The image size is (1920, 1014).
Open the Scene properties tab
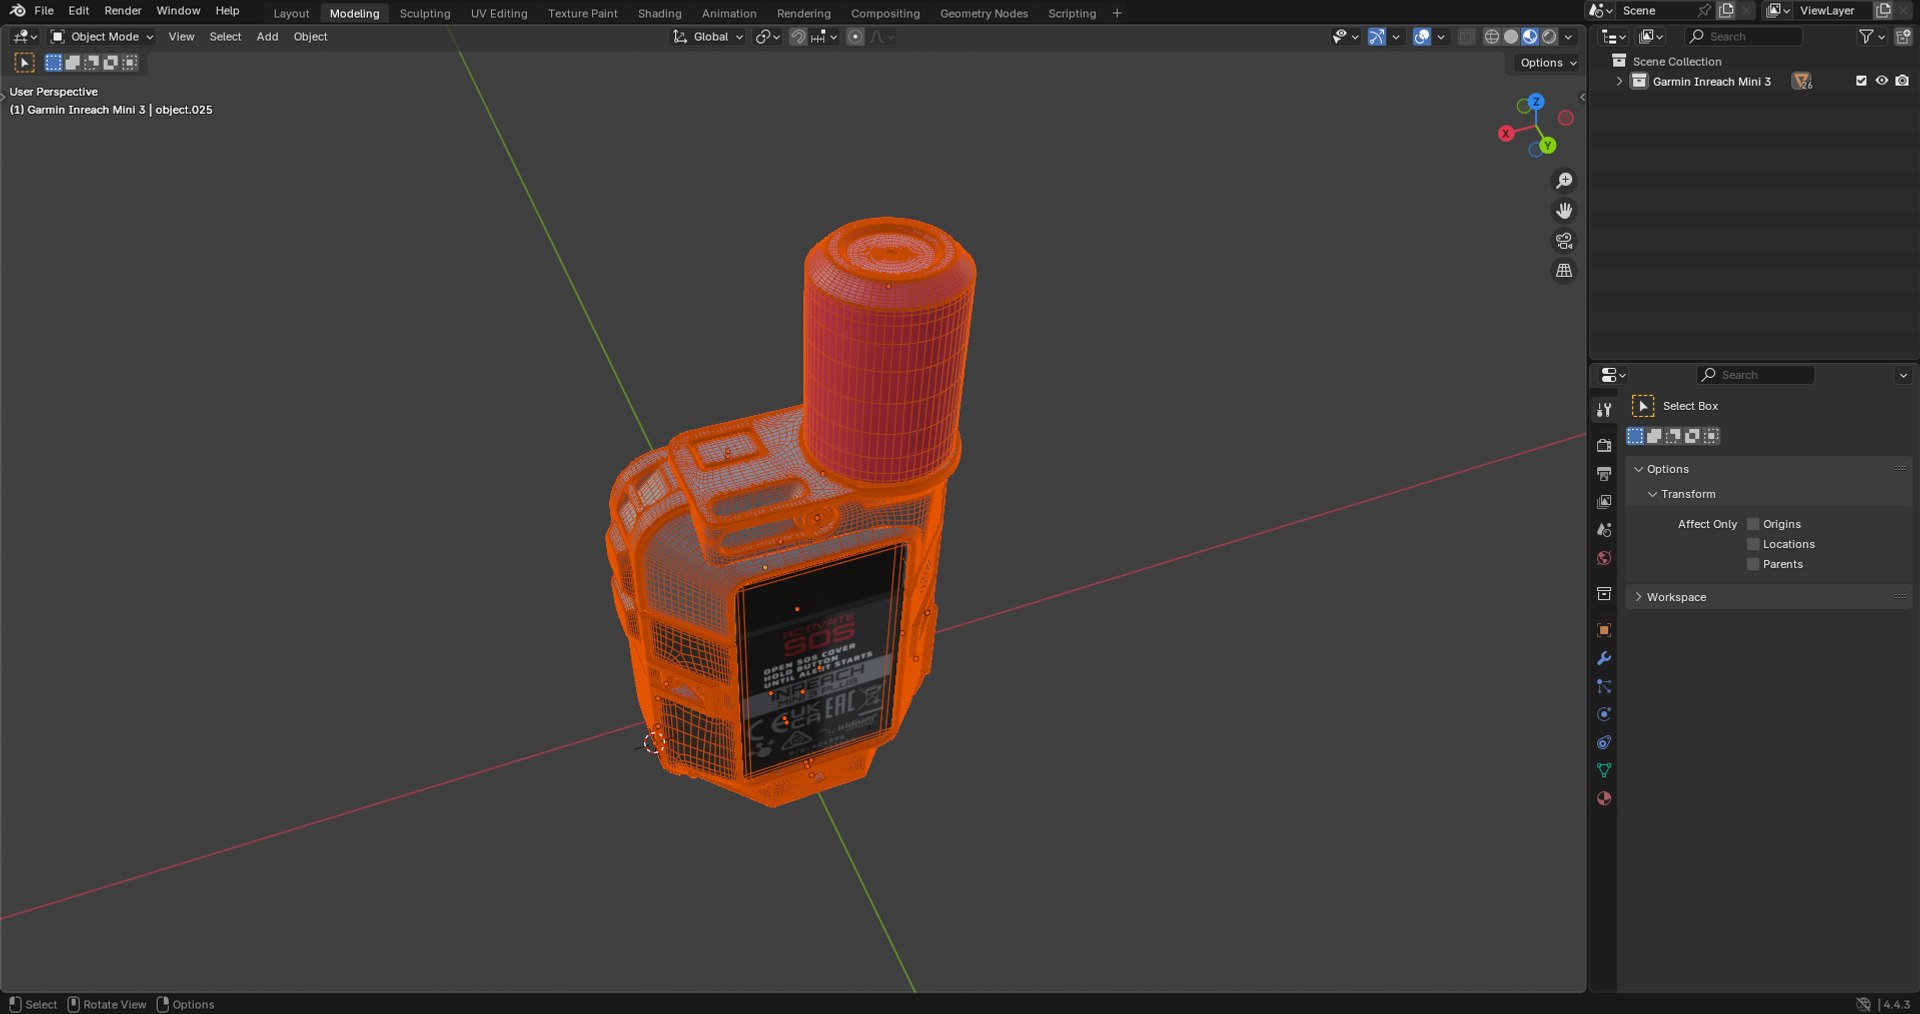(1604, 530)
